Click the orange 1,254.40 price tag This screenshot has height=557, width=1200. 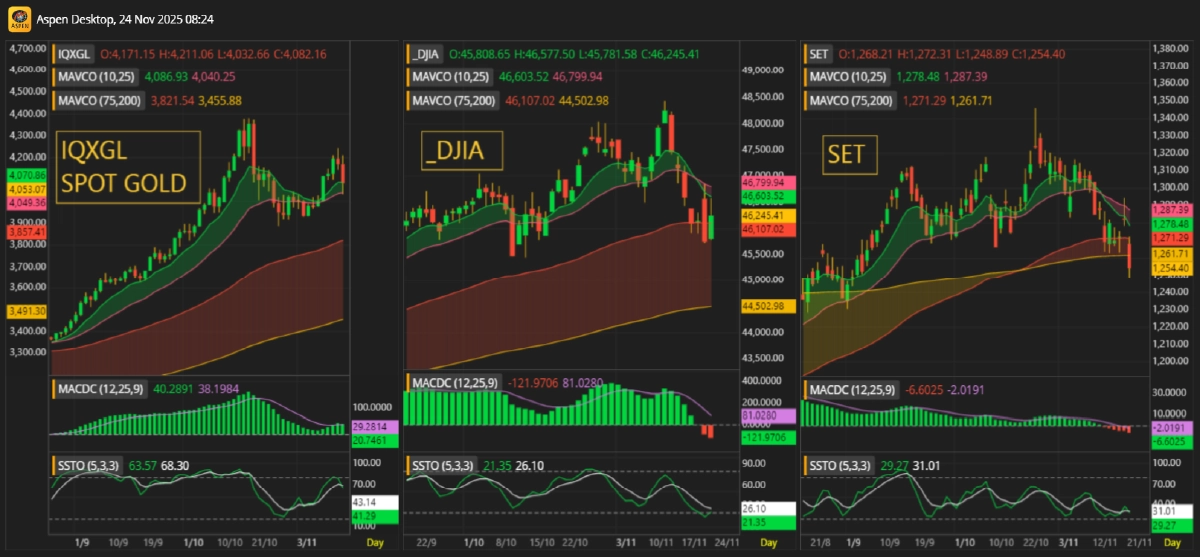[x=1173, y=269]
